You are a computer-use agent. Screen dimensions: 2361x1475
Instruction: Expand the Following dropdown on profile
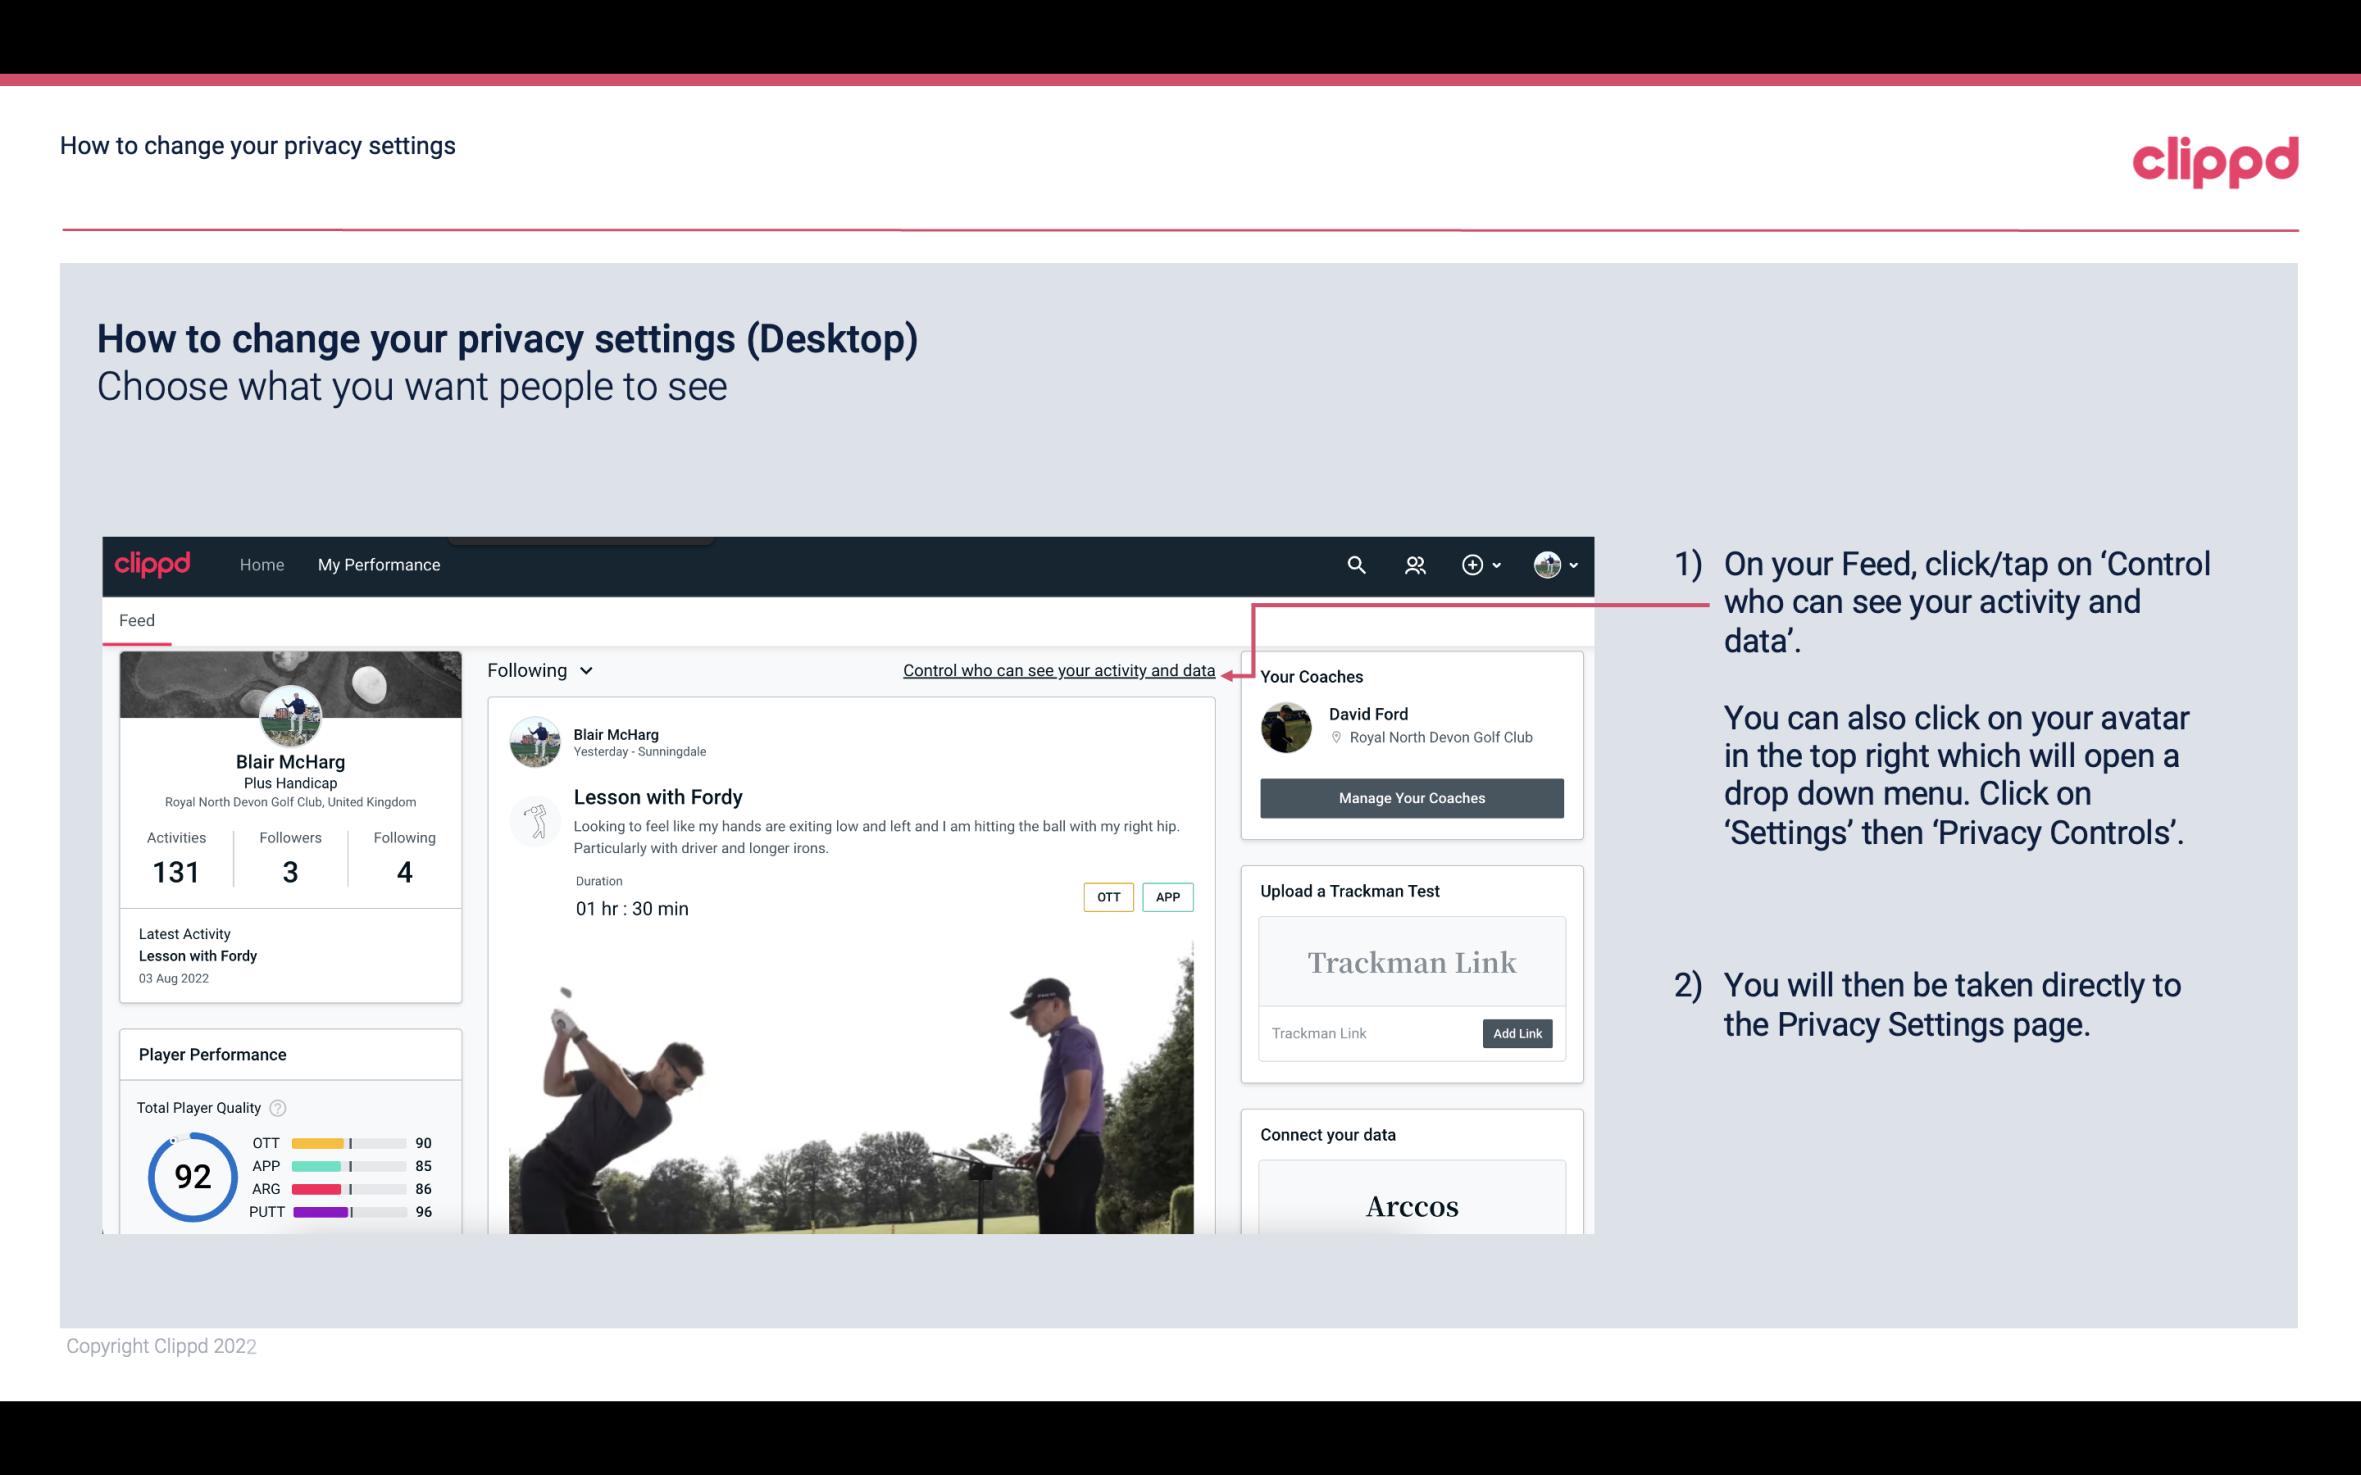point(538,670)
